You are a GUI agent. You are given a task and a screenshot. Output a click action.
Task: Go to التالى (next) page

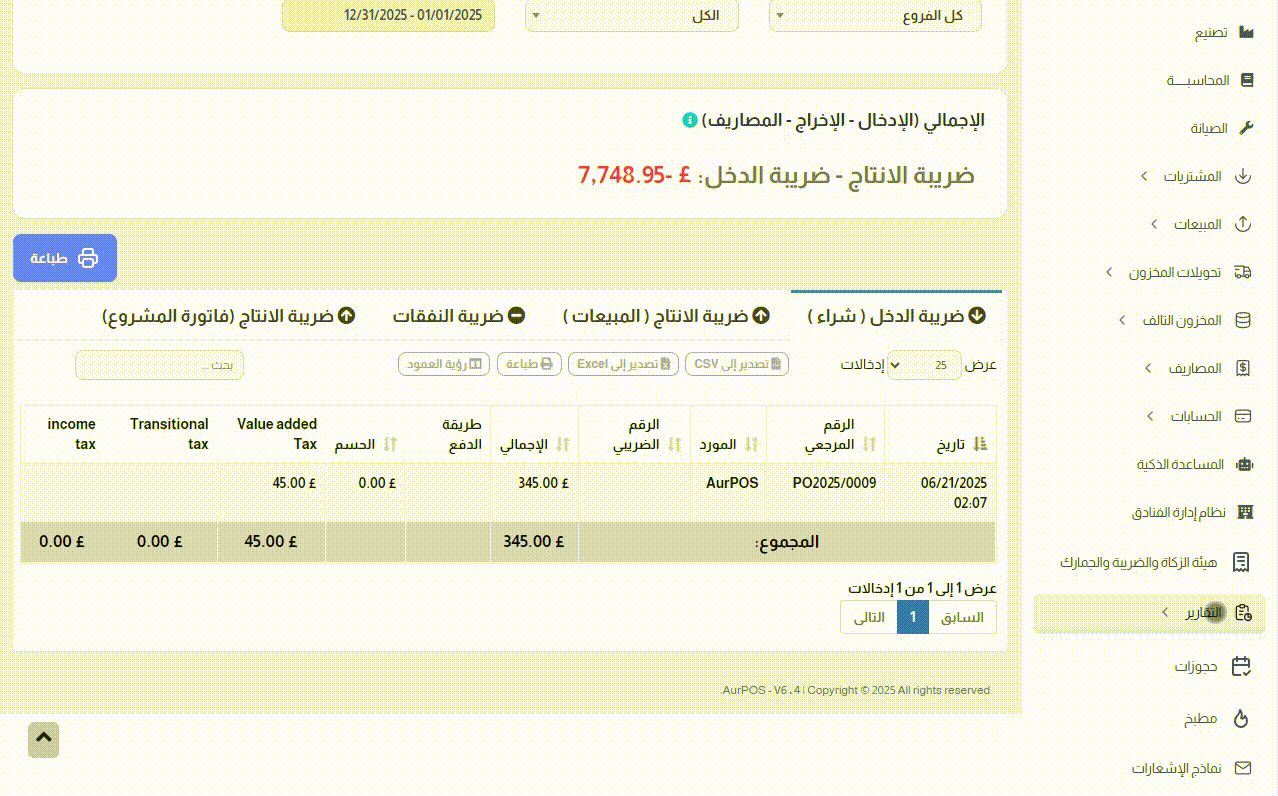869,617
